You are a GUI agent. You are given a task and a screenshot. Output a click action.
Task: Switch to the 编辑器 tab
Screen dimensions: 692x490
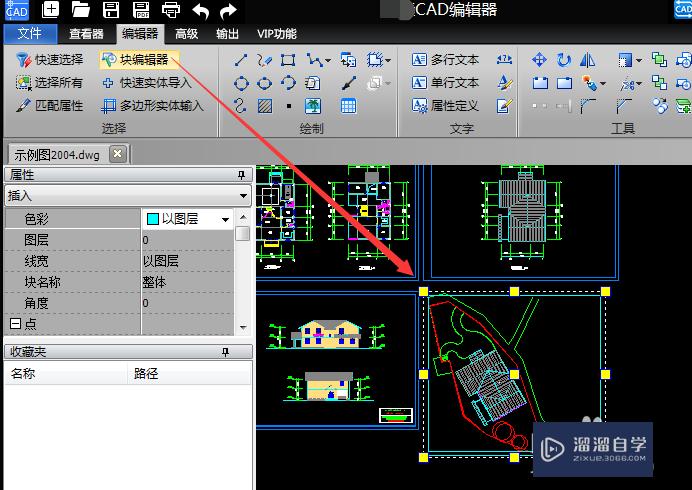click(x=140, y=34)
